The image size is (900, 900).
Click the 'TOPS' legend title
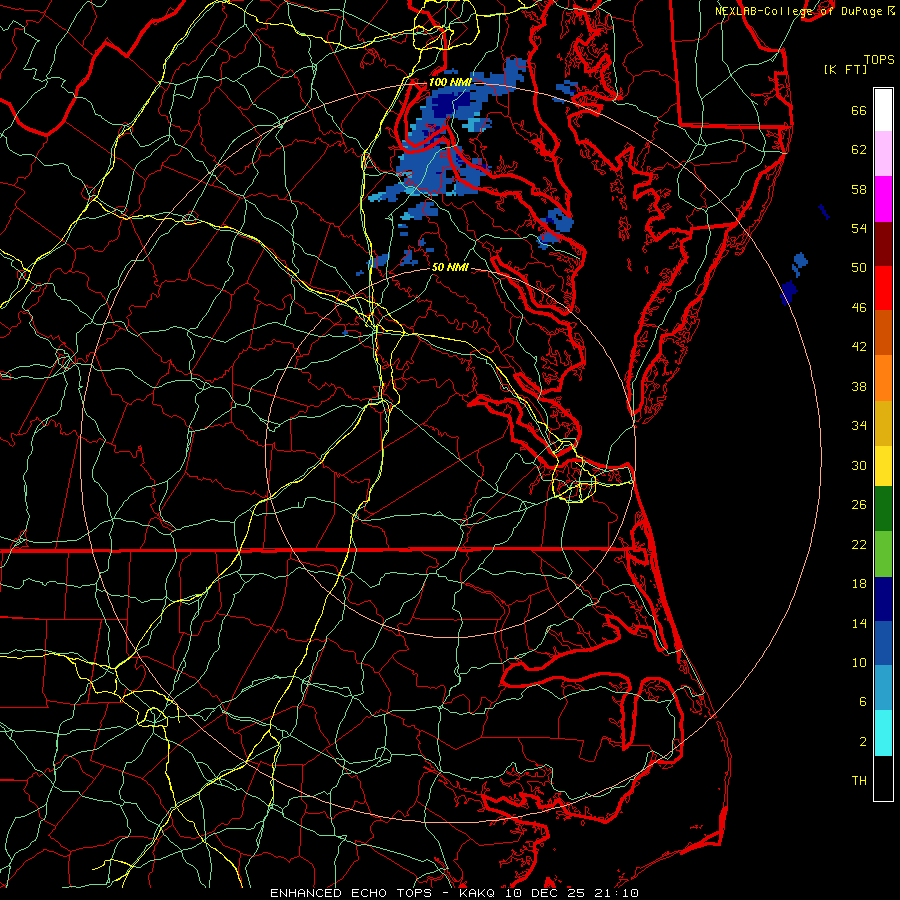pos(879,60)
